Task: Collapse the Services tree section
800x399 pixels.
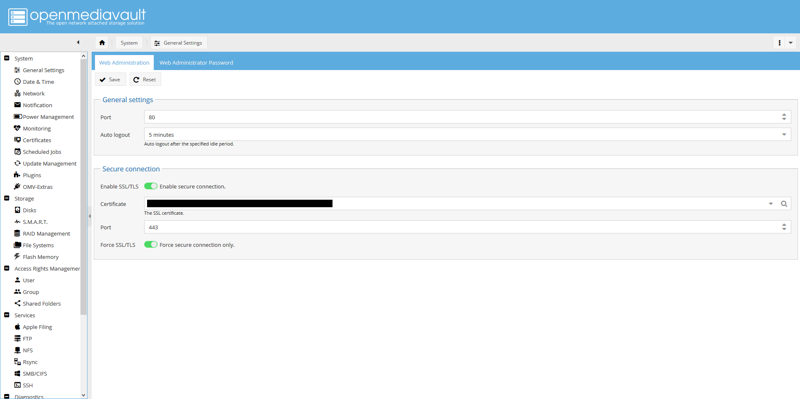Action: point(7,315)
